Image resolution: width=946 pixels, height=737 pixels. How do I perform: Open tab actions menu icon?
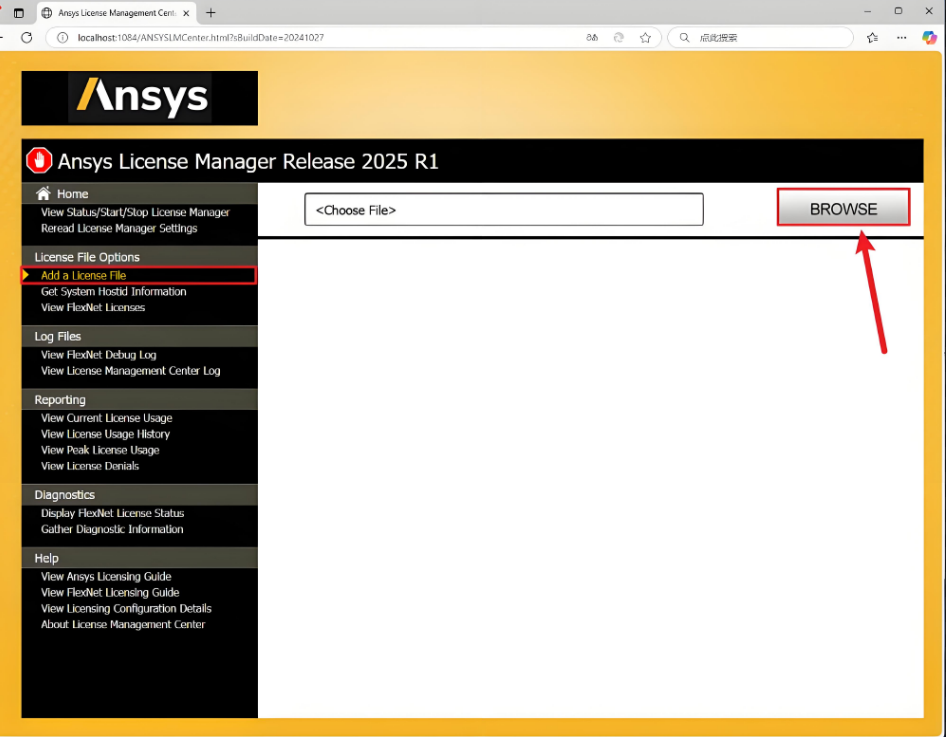pyautogui.click(x=19, y=13)
